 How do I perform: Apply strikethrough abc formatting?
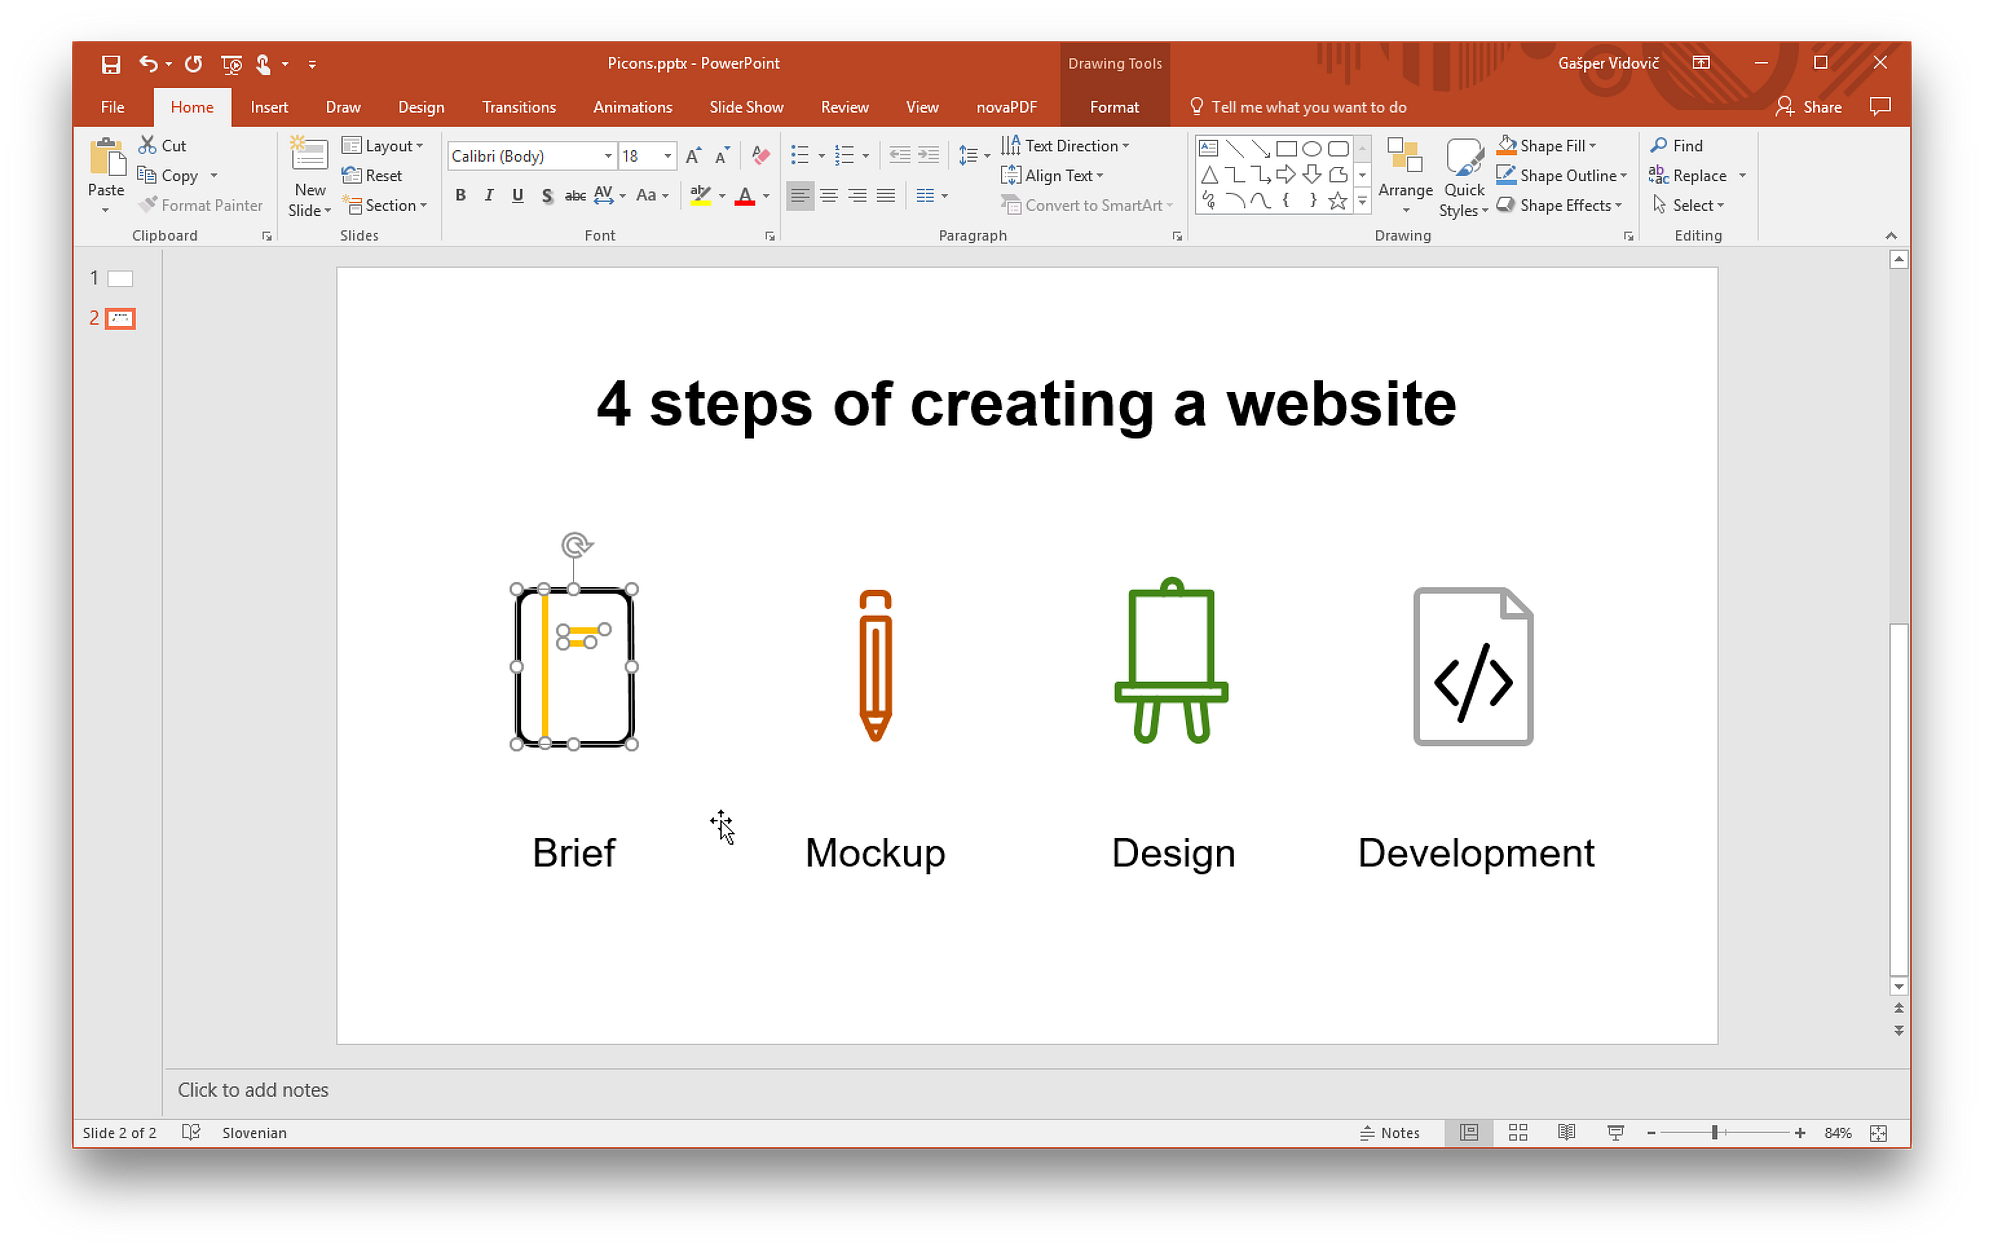575,195
